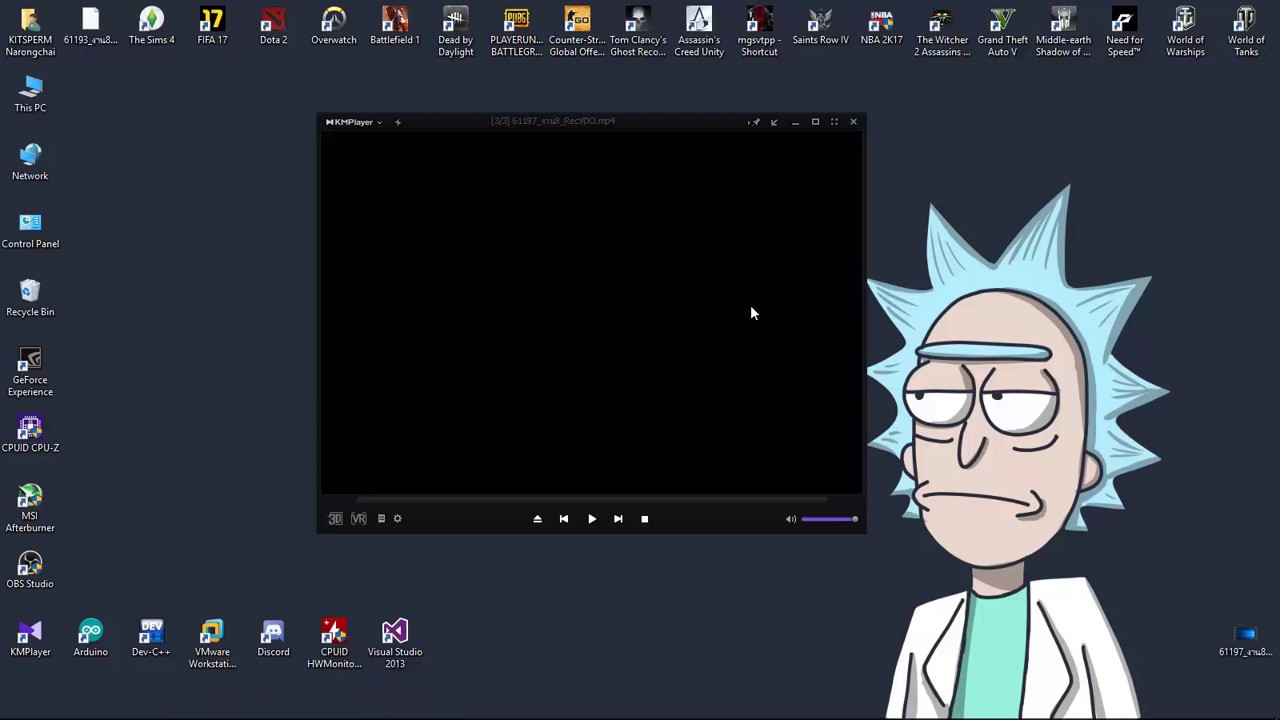The image size is (1280, 720).
Task: Pin KMPlayer window on top
Action: coord(754,122)
